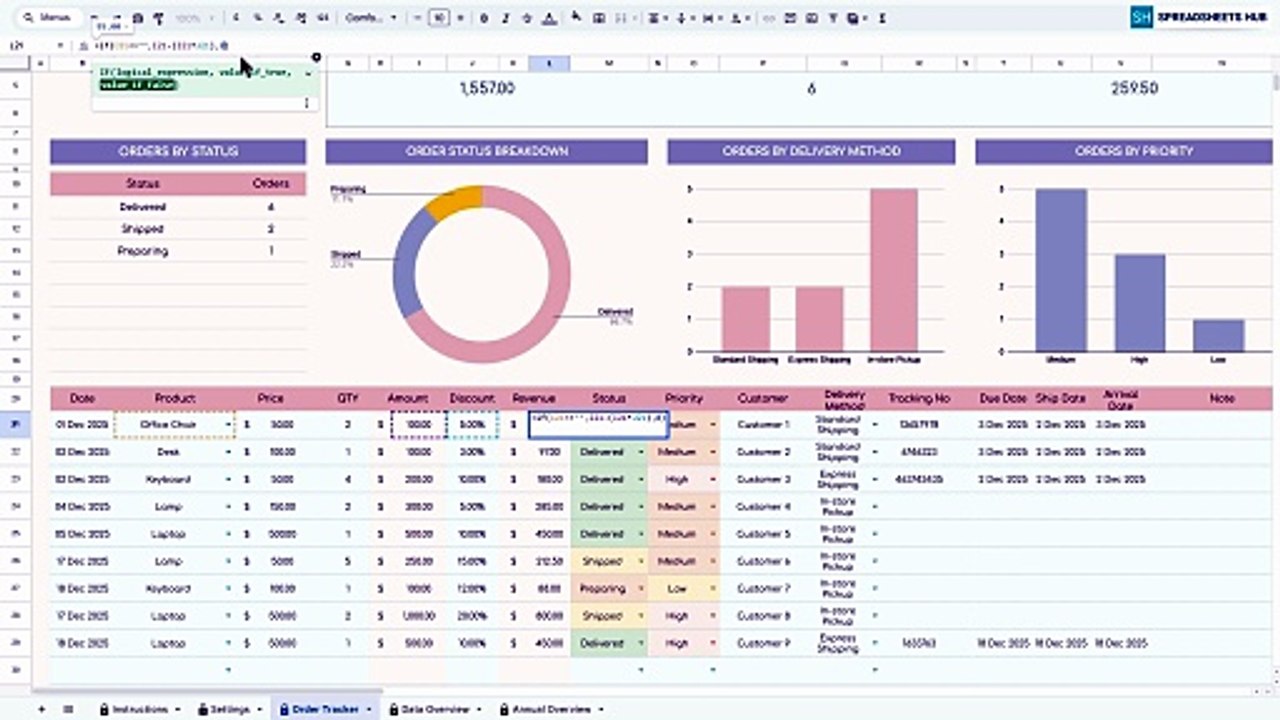Switch to the Settings sheet tab
This screenshot has width=1280, height=720.
[230, 708]
